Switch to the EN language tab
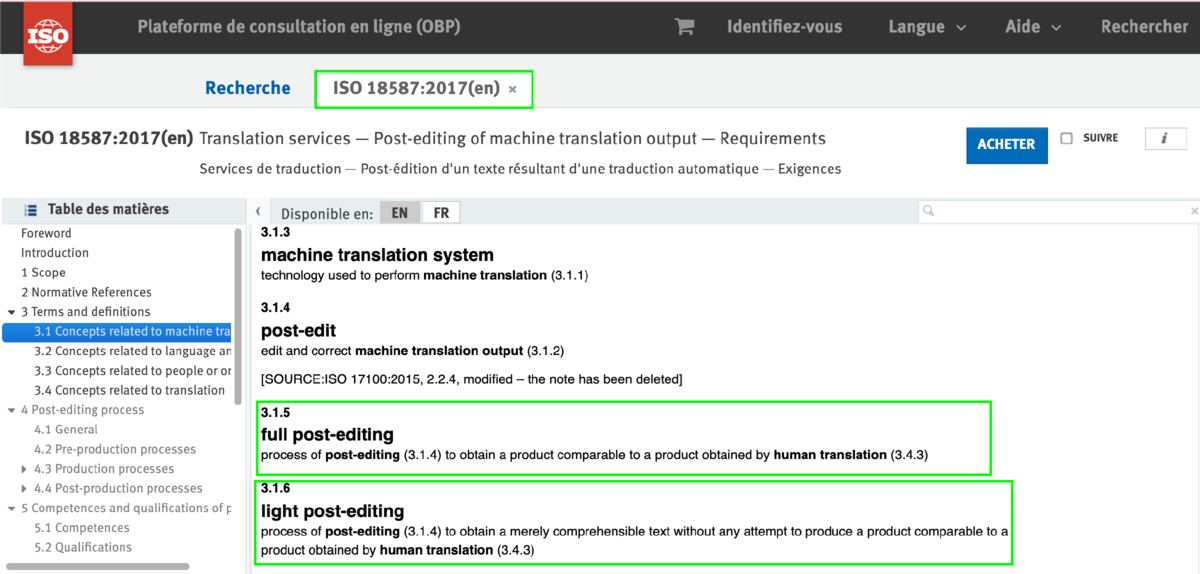The width and height of the screenshot is (1200, 574). [400, 213]
